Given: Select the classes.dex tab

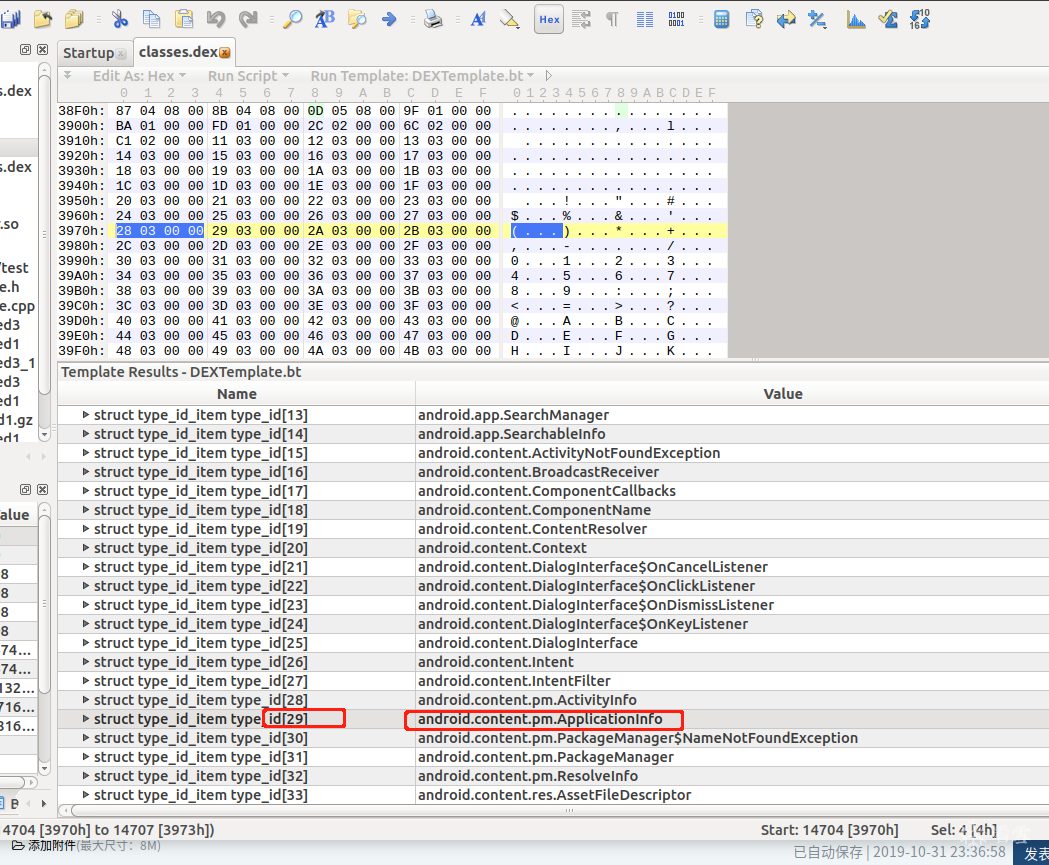Looking at the screenshot, I should tap(178, 52).
